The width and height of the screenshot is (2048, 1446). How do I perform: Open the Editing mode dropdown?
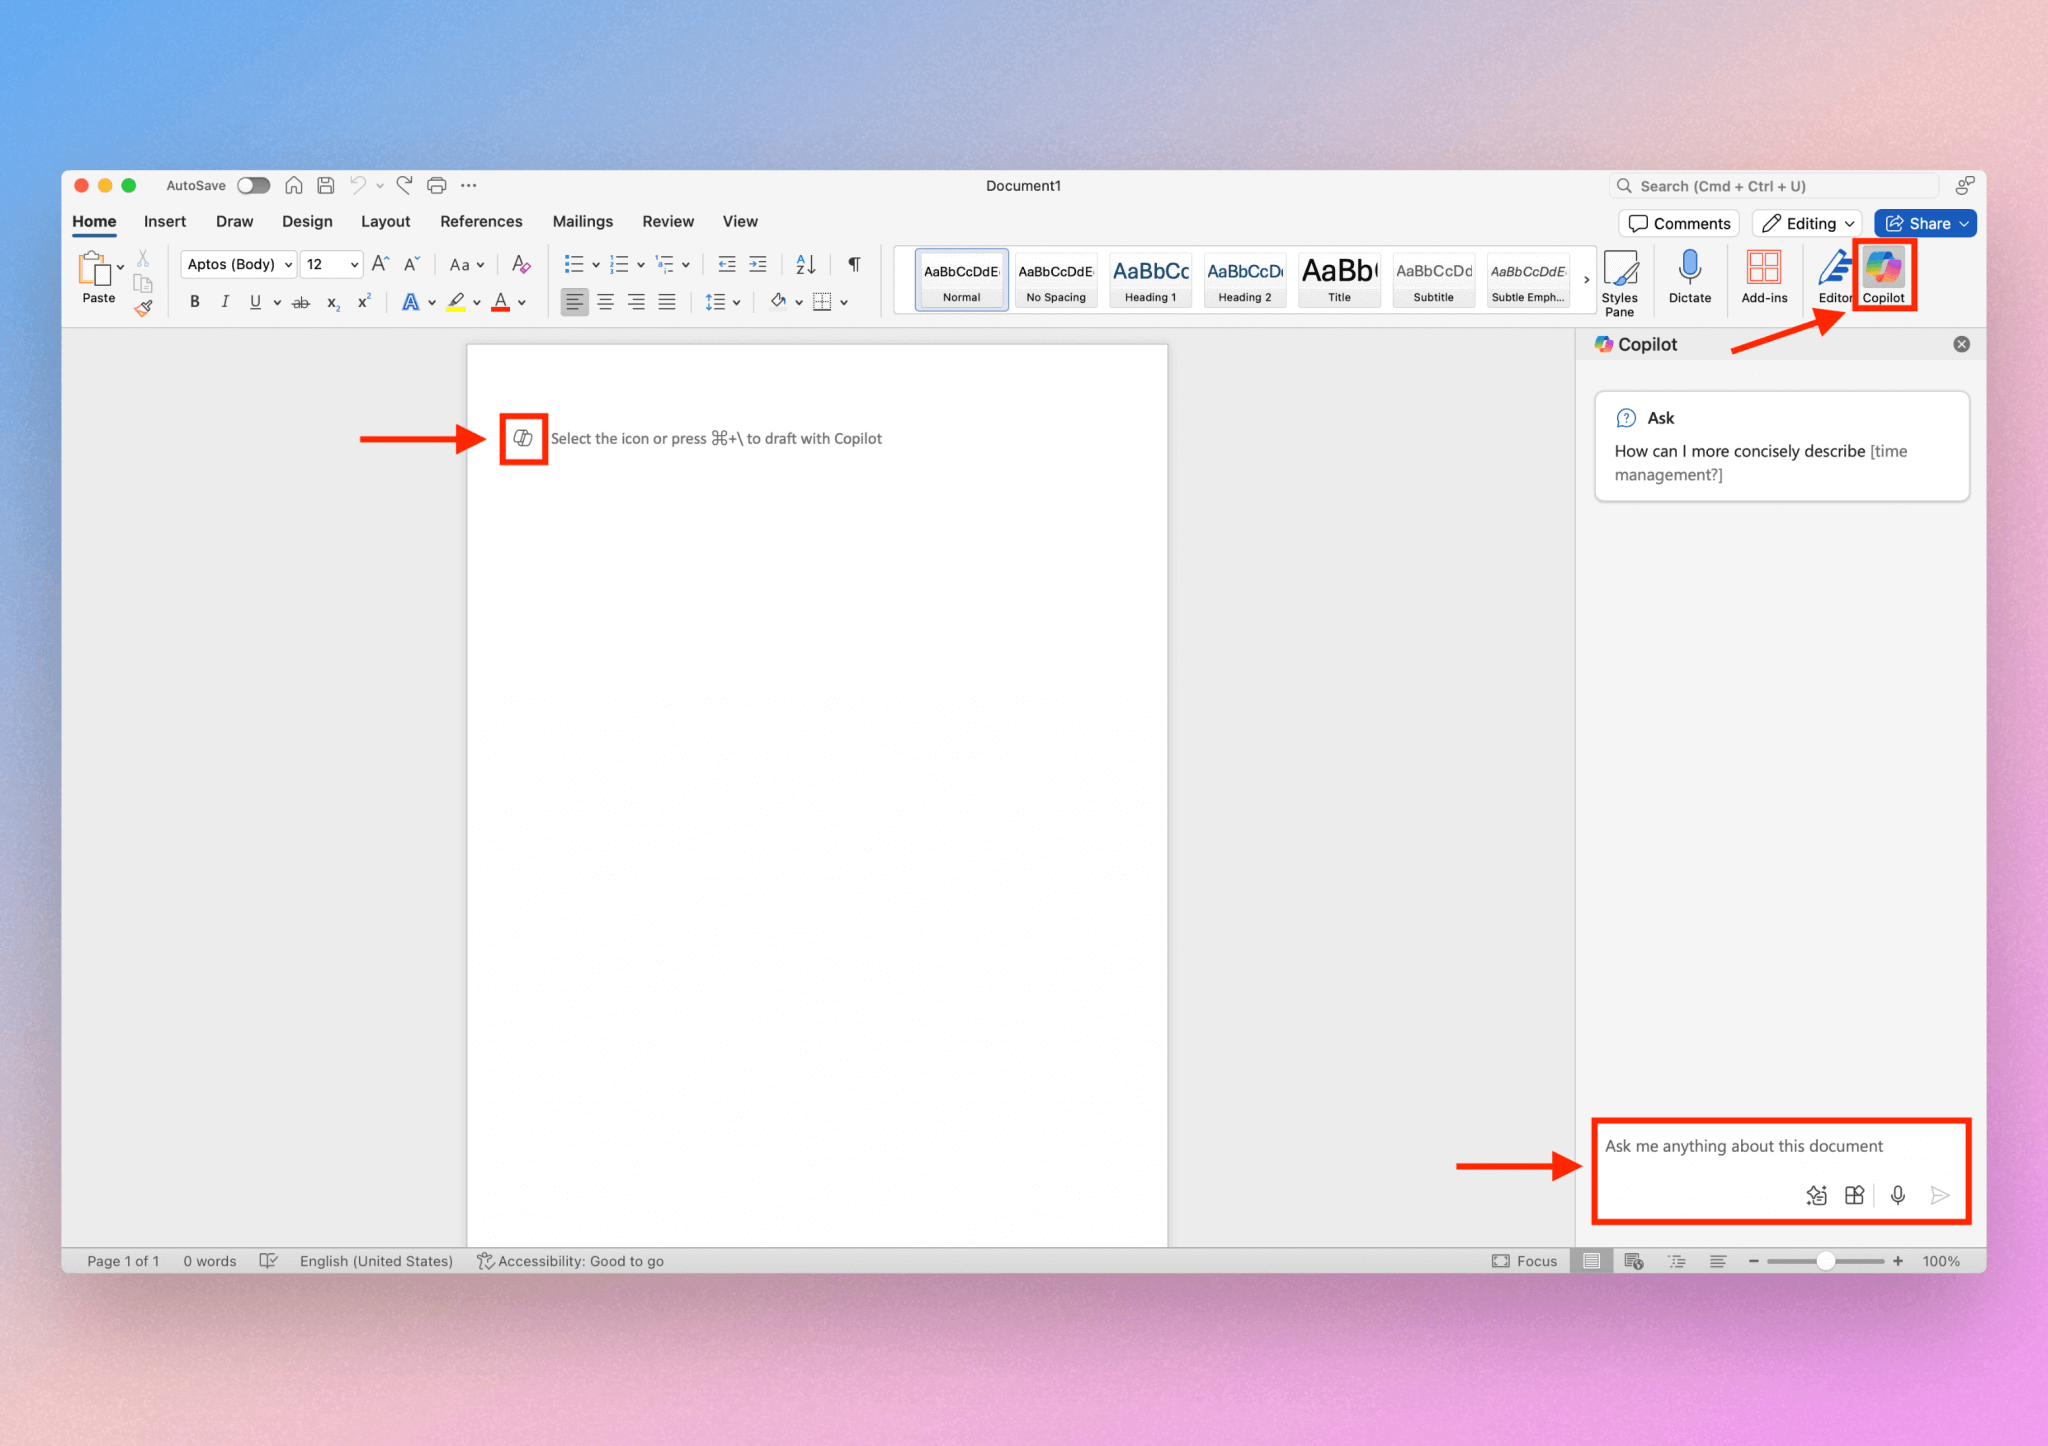[x=1806, y=222]
